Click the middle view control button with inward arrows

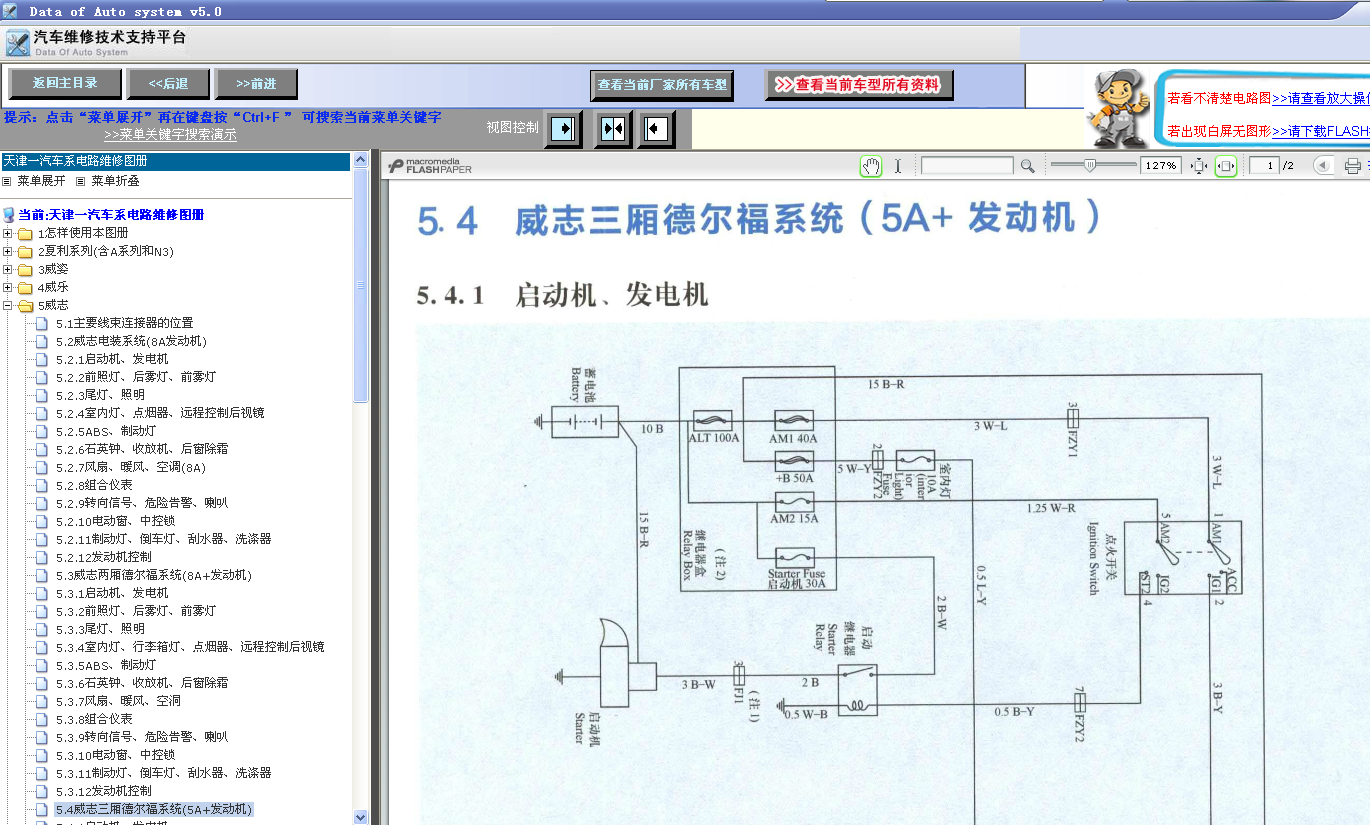pos(612,129)
